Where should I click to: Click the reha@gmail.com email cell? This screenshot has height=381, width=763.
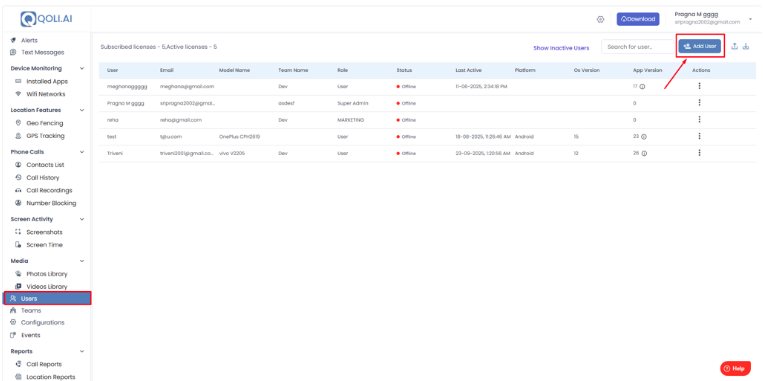pos(181,120)
